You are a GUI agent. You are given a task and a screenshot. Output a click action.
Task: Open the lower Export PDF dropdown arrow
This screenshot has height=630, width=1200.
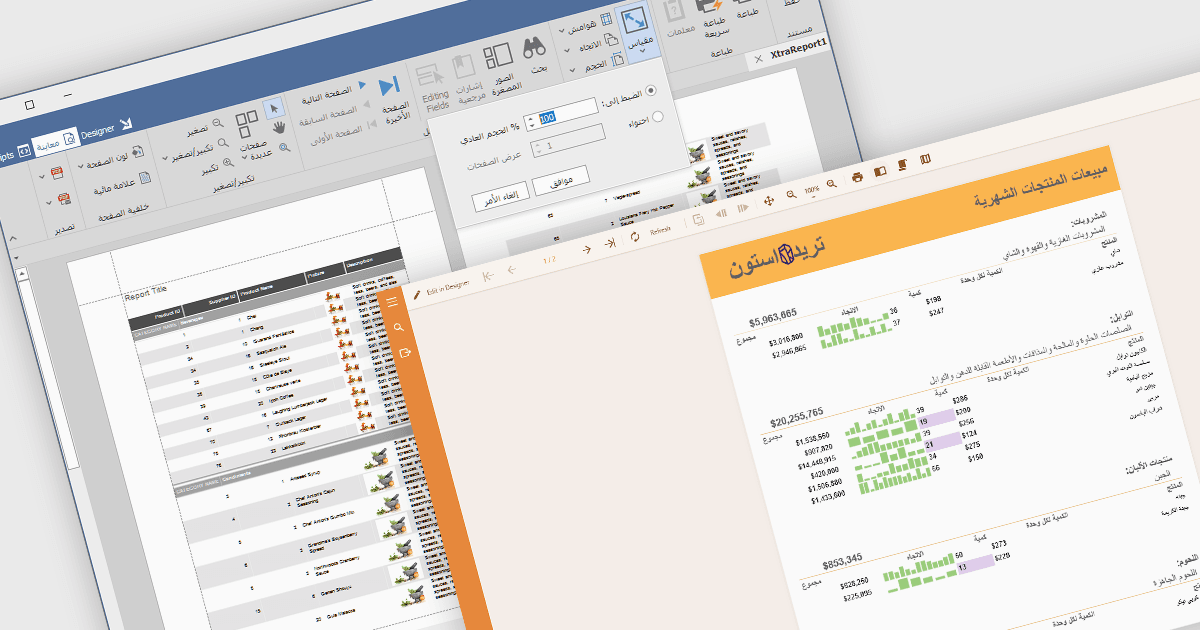[x=48, y=201]
